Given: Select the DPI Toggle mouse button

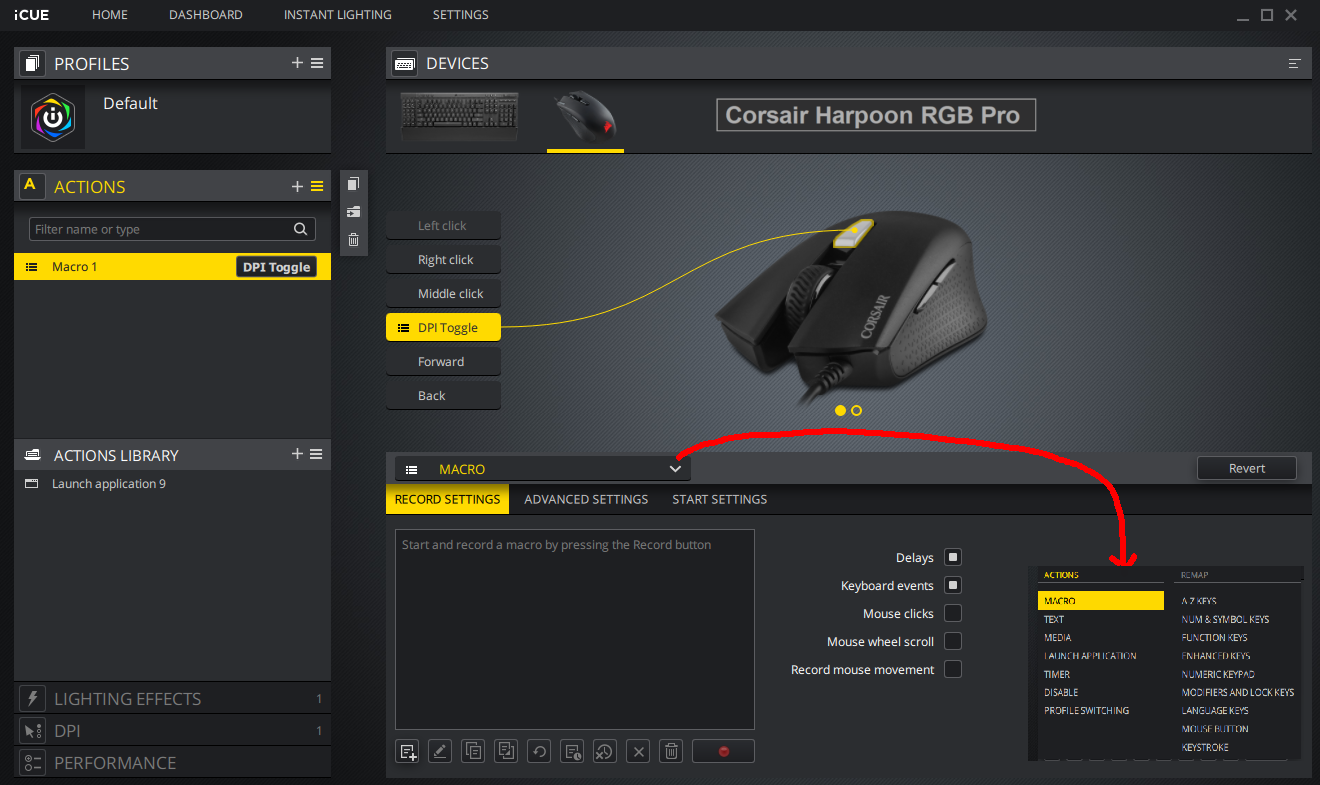Looking at the screenshot, I should pyautogui.click(x=443, y=328).
